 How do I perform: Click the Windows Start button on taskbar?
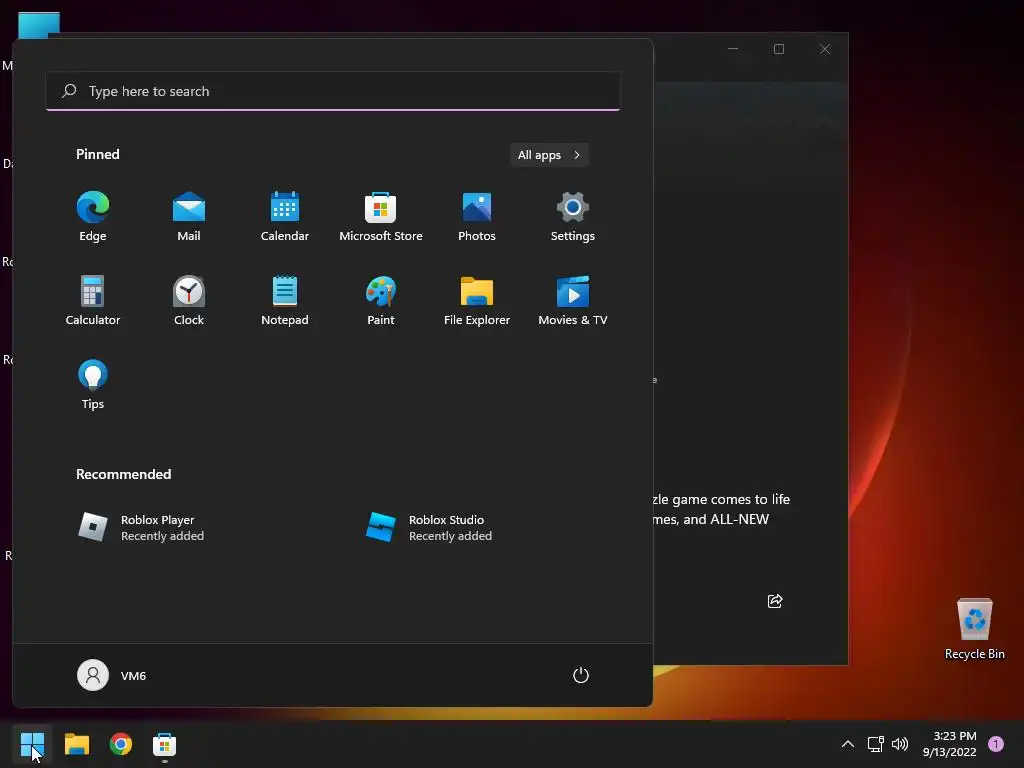click(x=32, y=744)
